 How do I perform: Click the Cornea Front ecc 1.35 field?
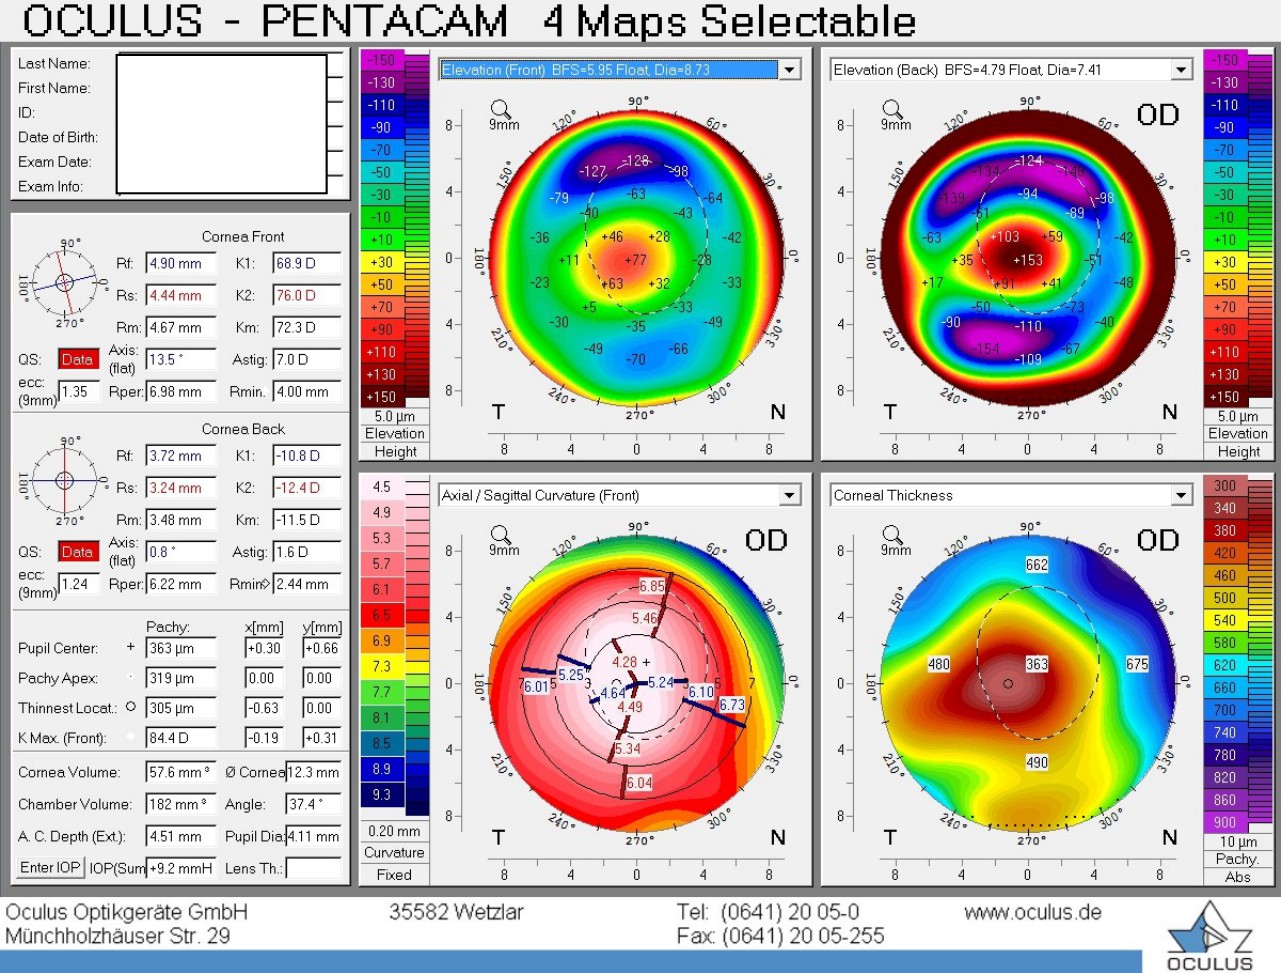[78, 392]
